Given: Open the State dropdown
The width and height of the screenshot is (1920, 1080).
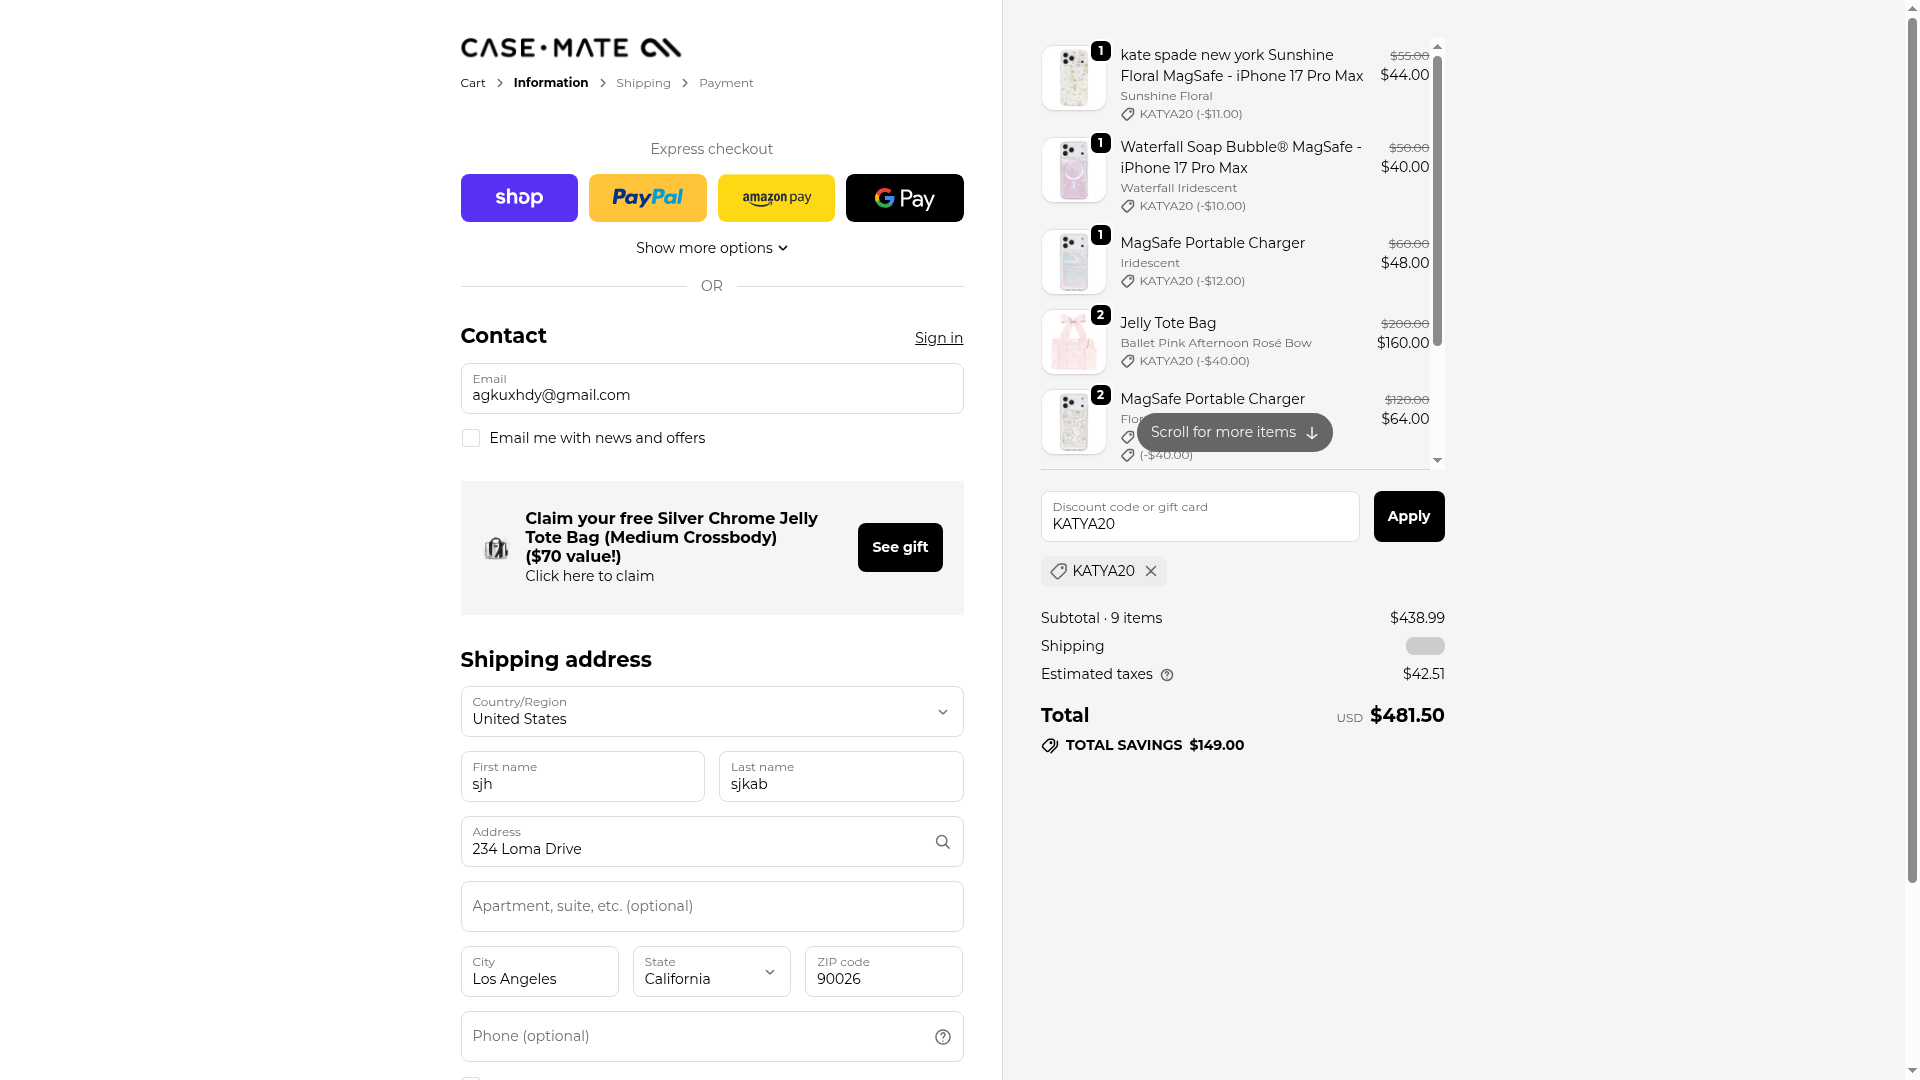Looking at the screenshot, I should (711, 972).
